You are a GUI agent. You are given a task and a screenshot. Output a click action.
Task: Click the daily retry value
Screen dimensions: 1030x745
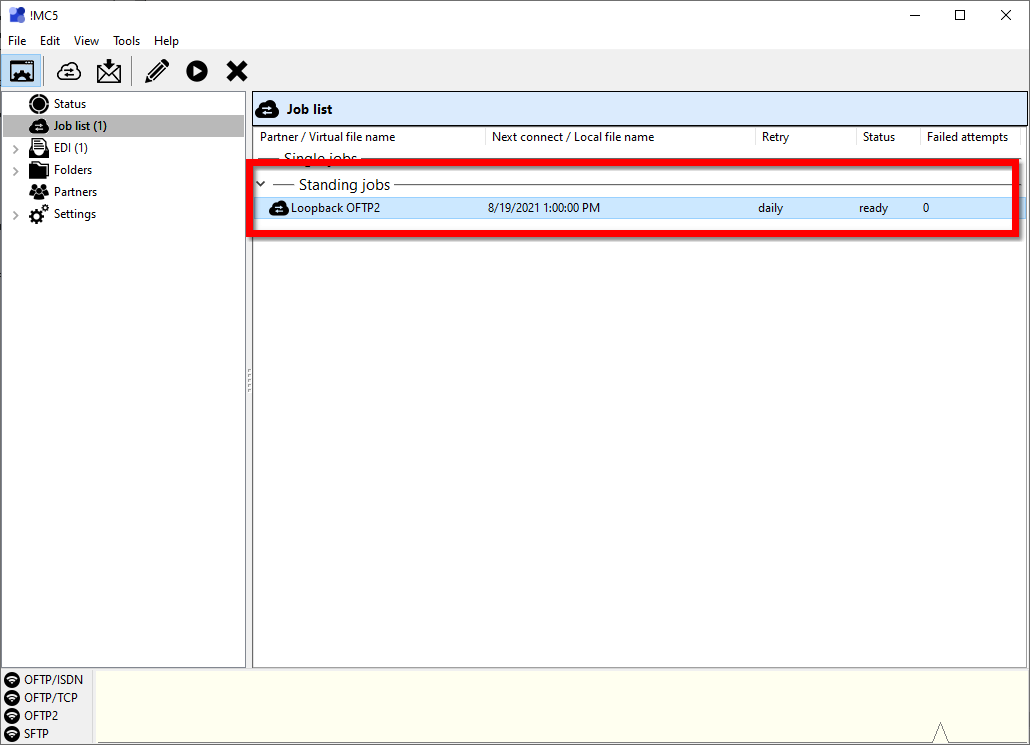point(771,208)
